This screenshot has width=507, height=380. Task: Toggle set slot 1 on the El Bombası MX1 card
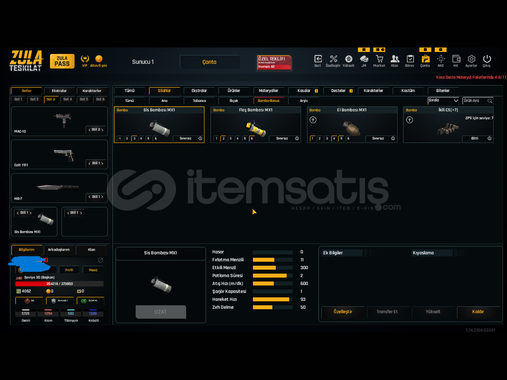[x=313, y=138]
